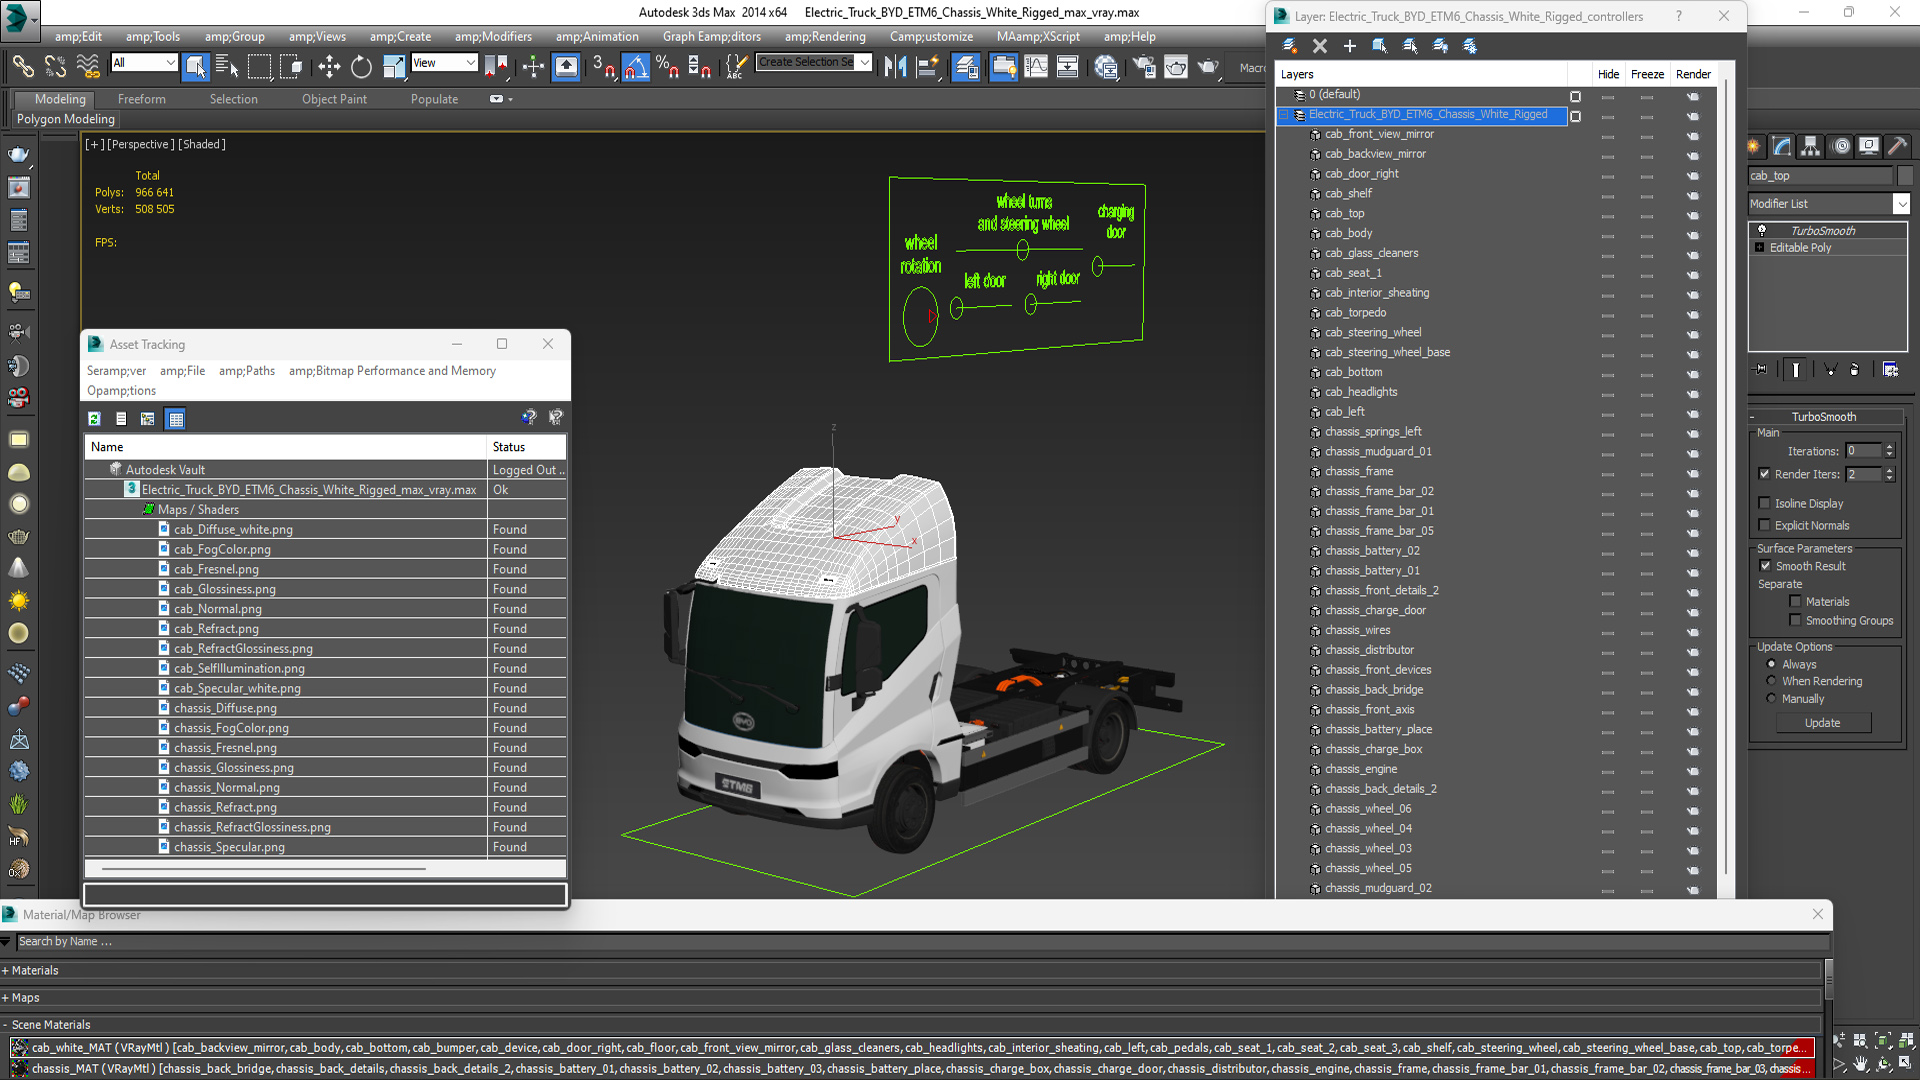Open the Curve Editor icon
This screenshot has width=1920, height=1080.
[1036, 66]
